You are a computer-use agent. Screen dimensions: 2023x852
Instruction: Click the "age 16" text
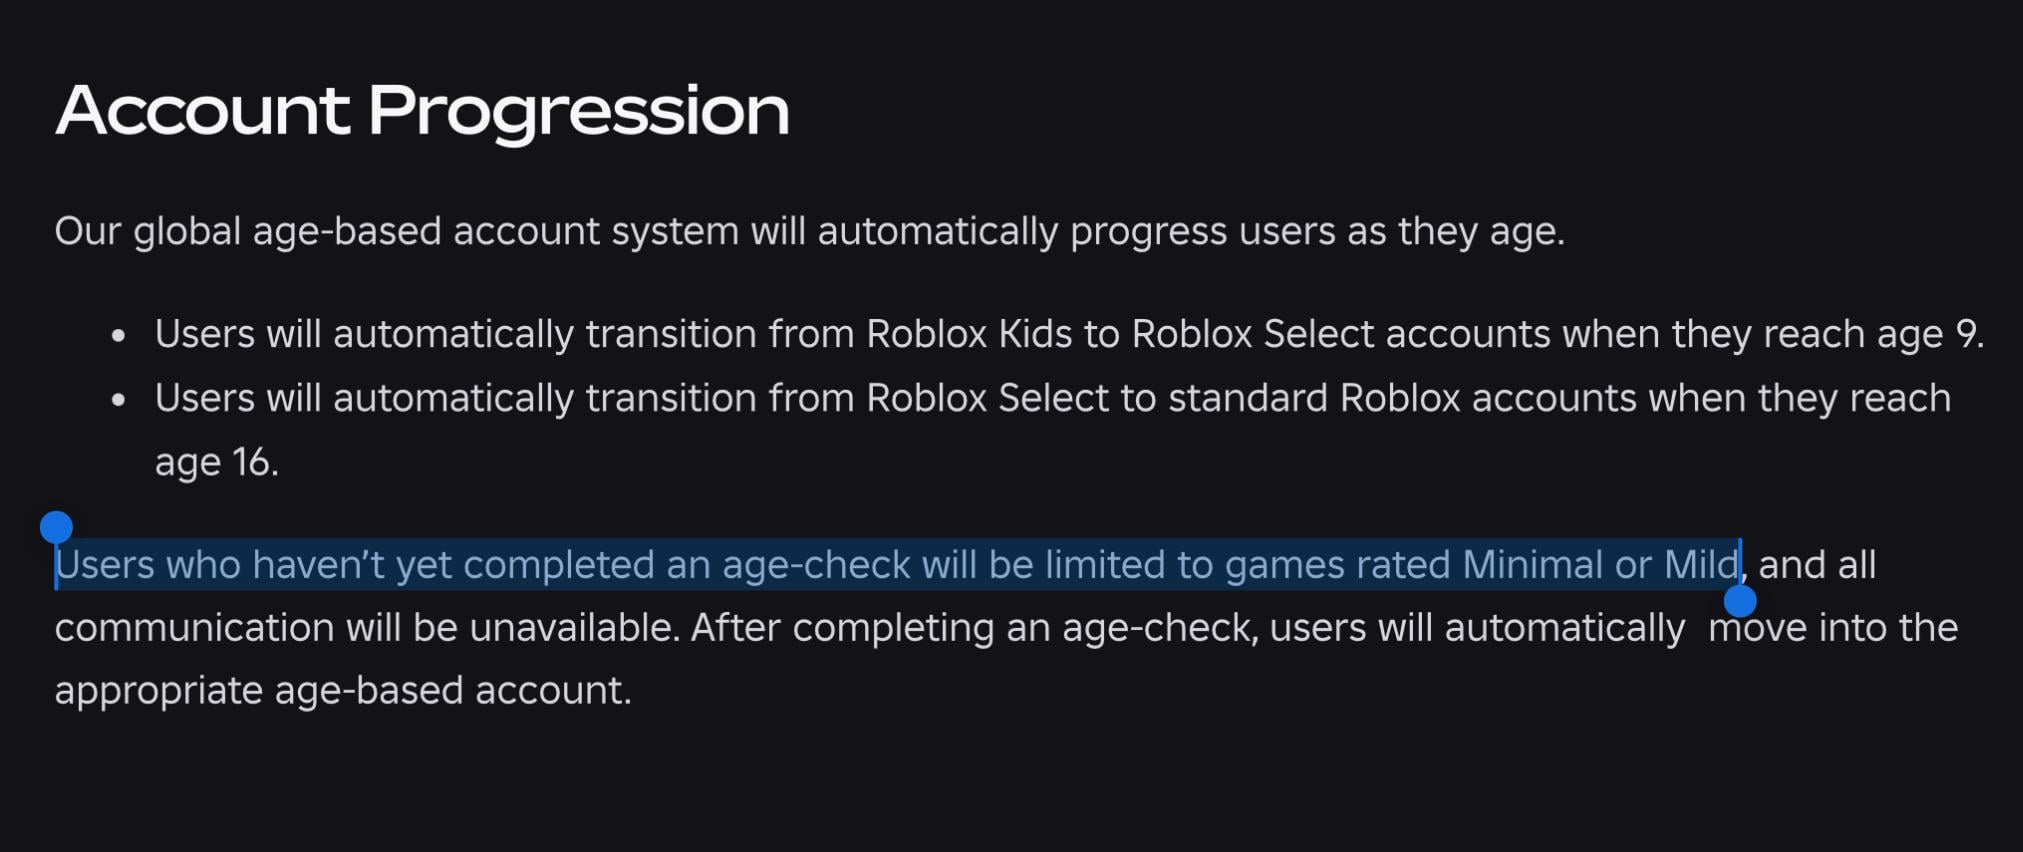pyautogui.click(x=216, y=462)
